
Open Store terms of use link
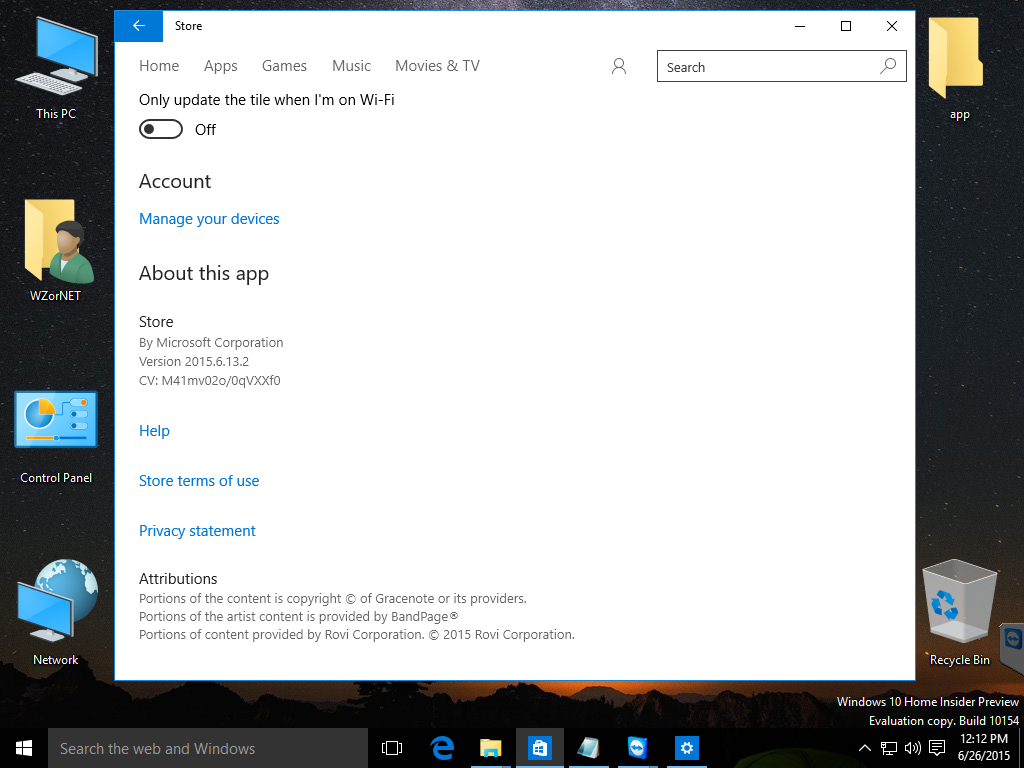(199, 481)
